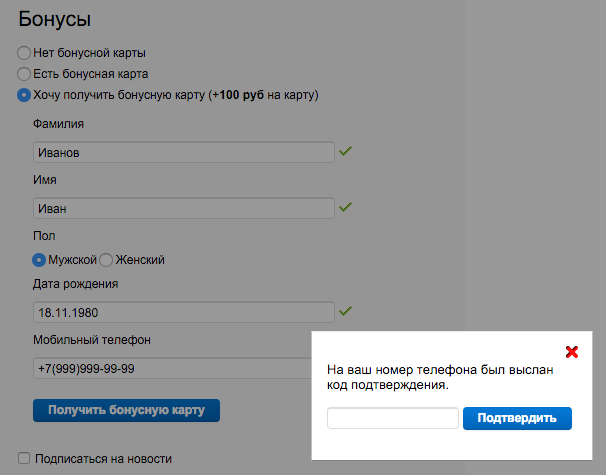The width and height of the screenshot is (606, 475).
Task: Click "Получить бонусную карту" button
Action: click(126, 410)
